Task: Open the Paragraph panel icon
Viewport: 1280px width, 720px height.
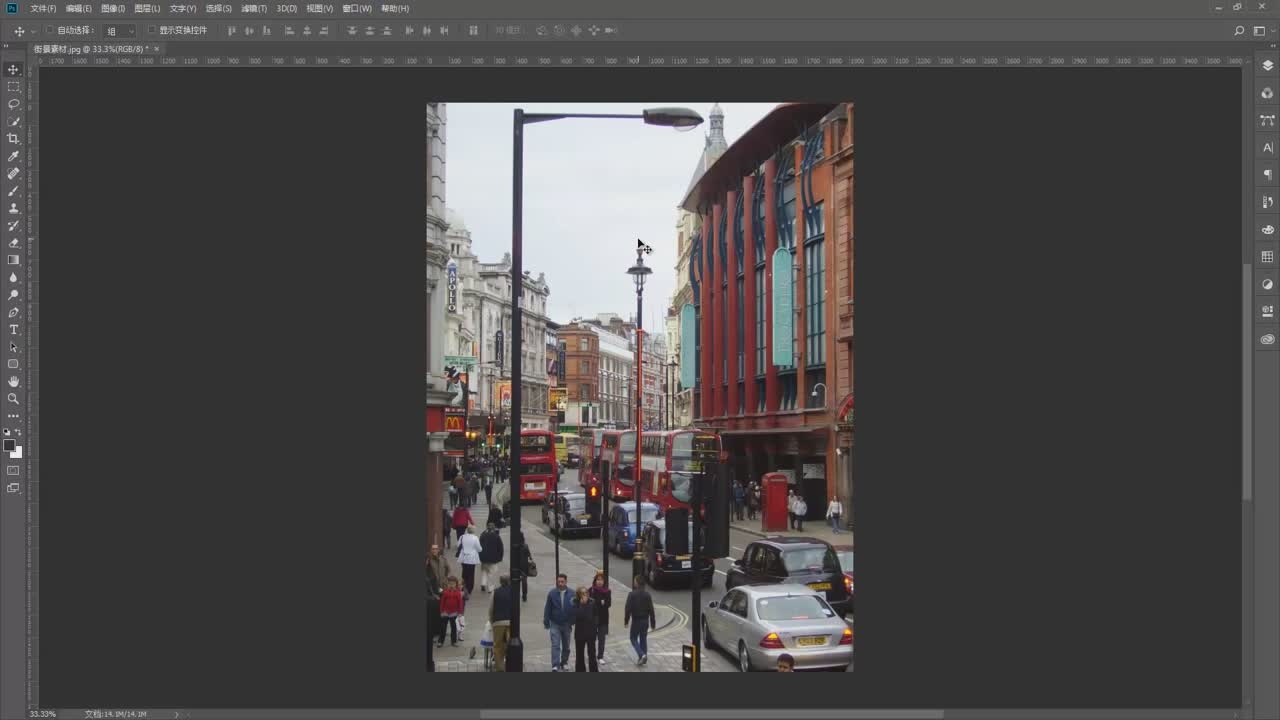Action: (1267, 174)
